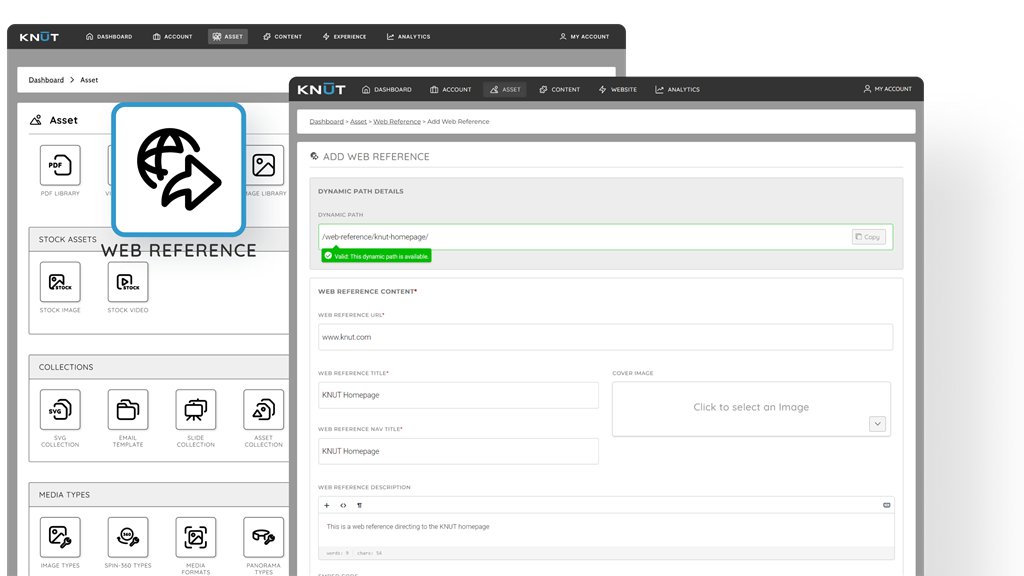This screenshot has height=576, width=1024.
Task: Open the Website menu in navigation bar
Action: coord(617,90)
